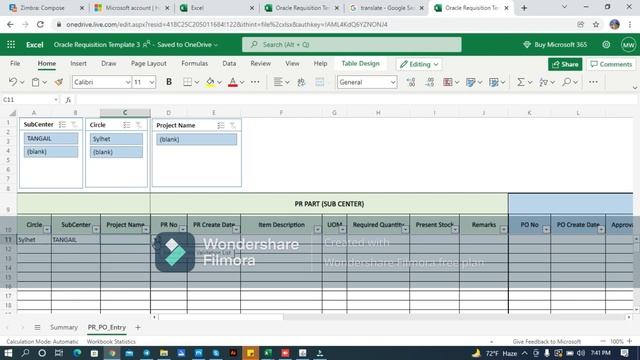The image size is (640, 360).
Task: Open the General number format dropdown
Action: pos(393,82)
